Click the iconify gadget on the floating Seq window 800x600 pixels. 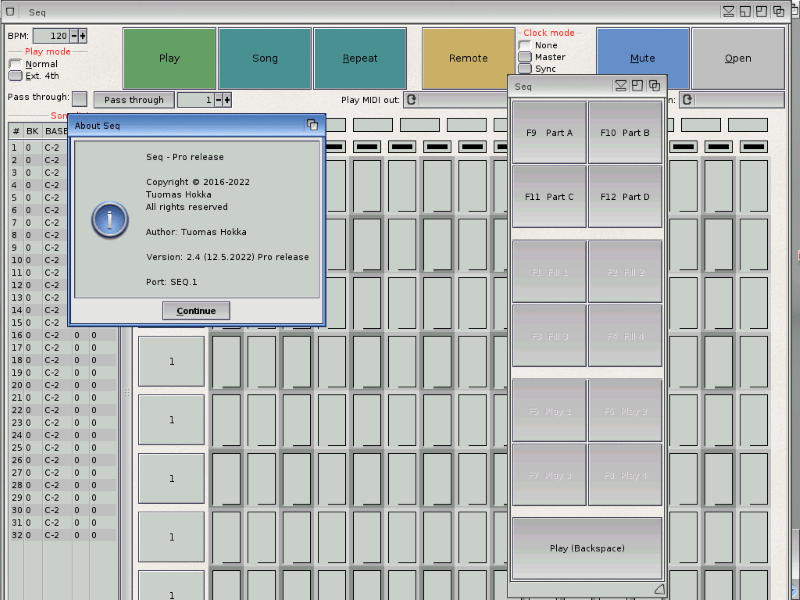tap(621, 86)
